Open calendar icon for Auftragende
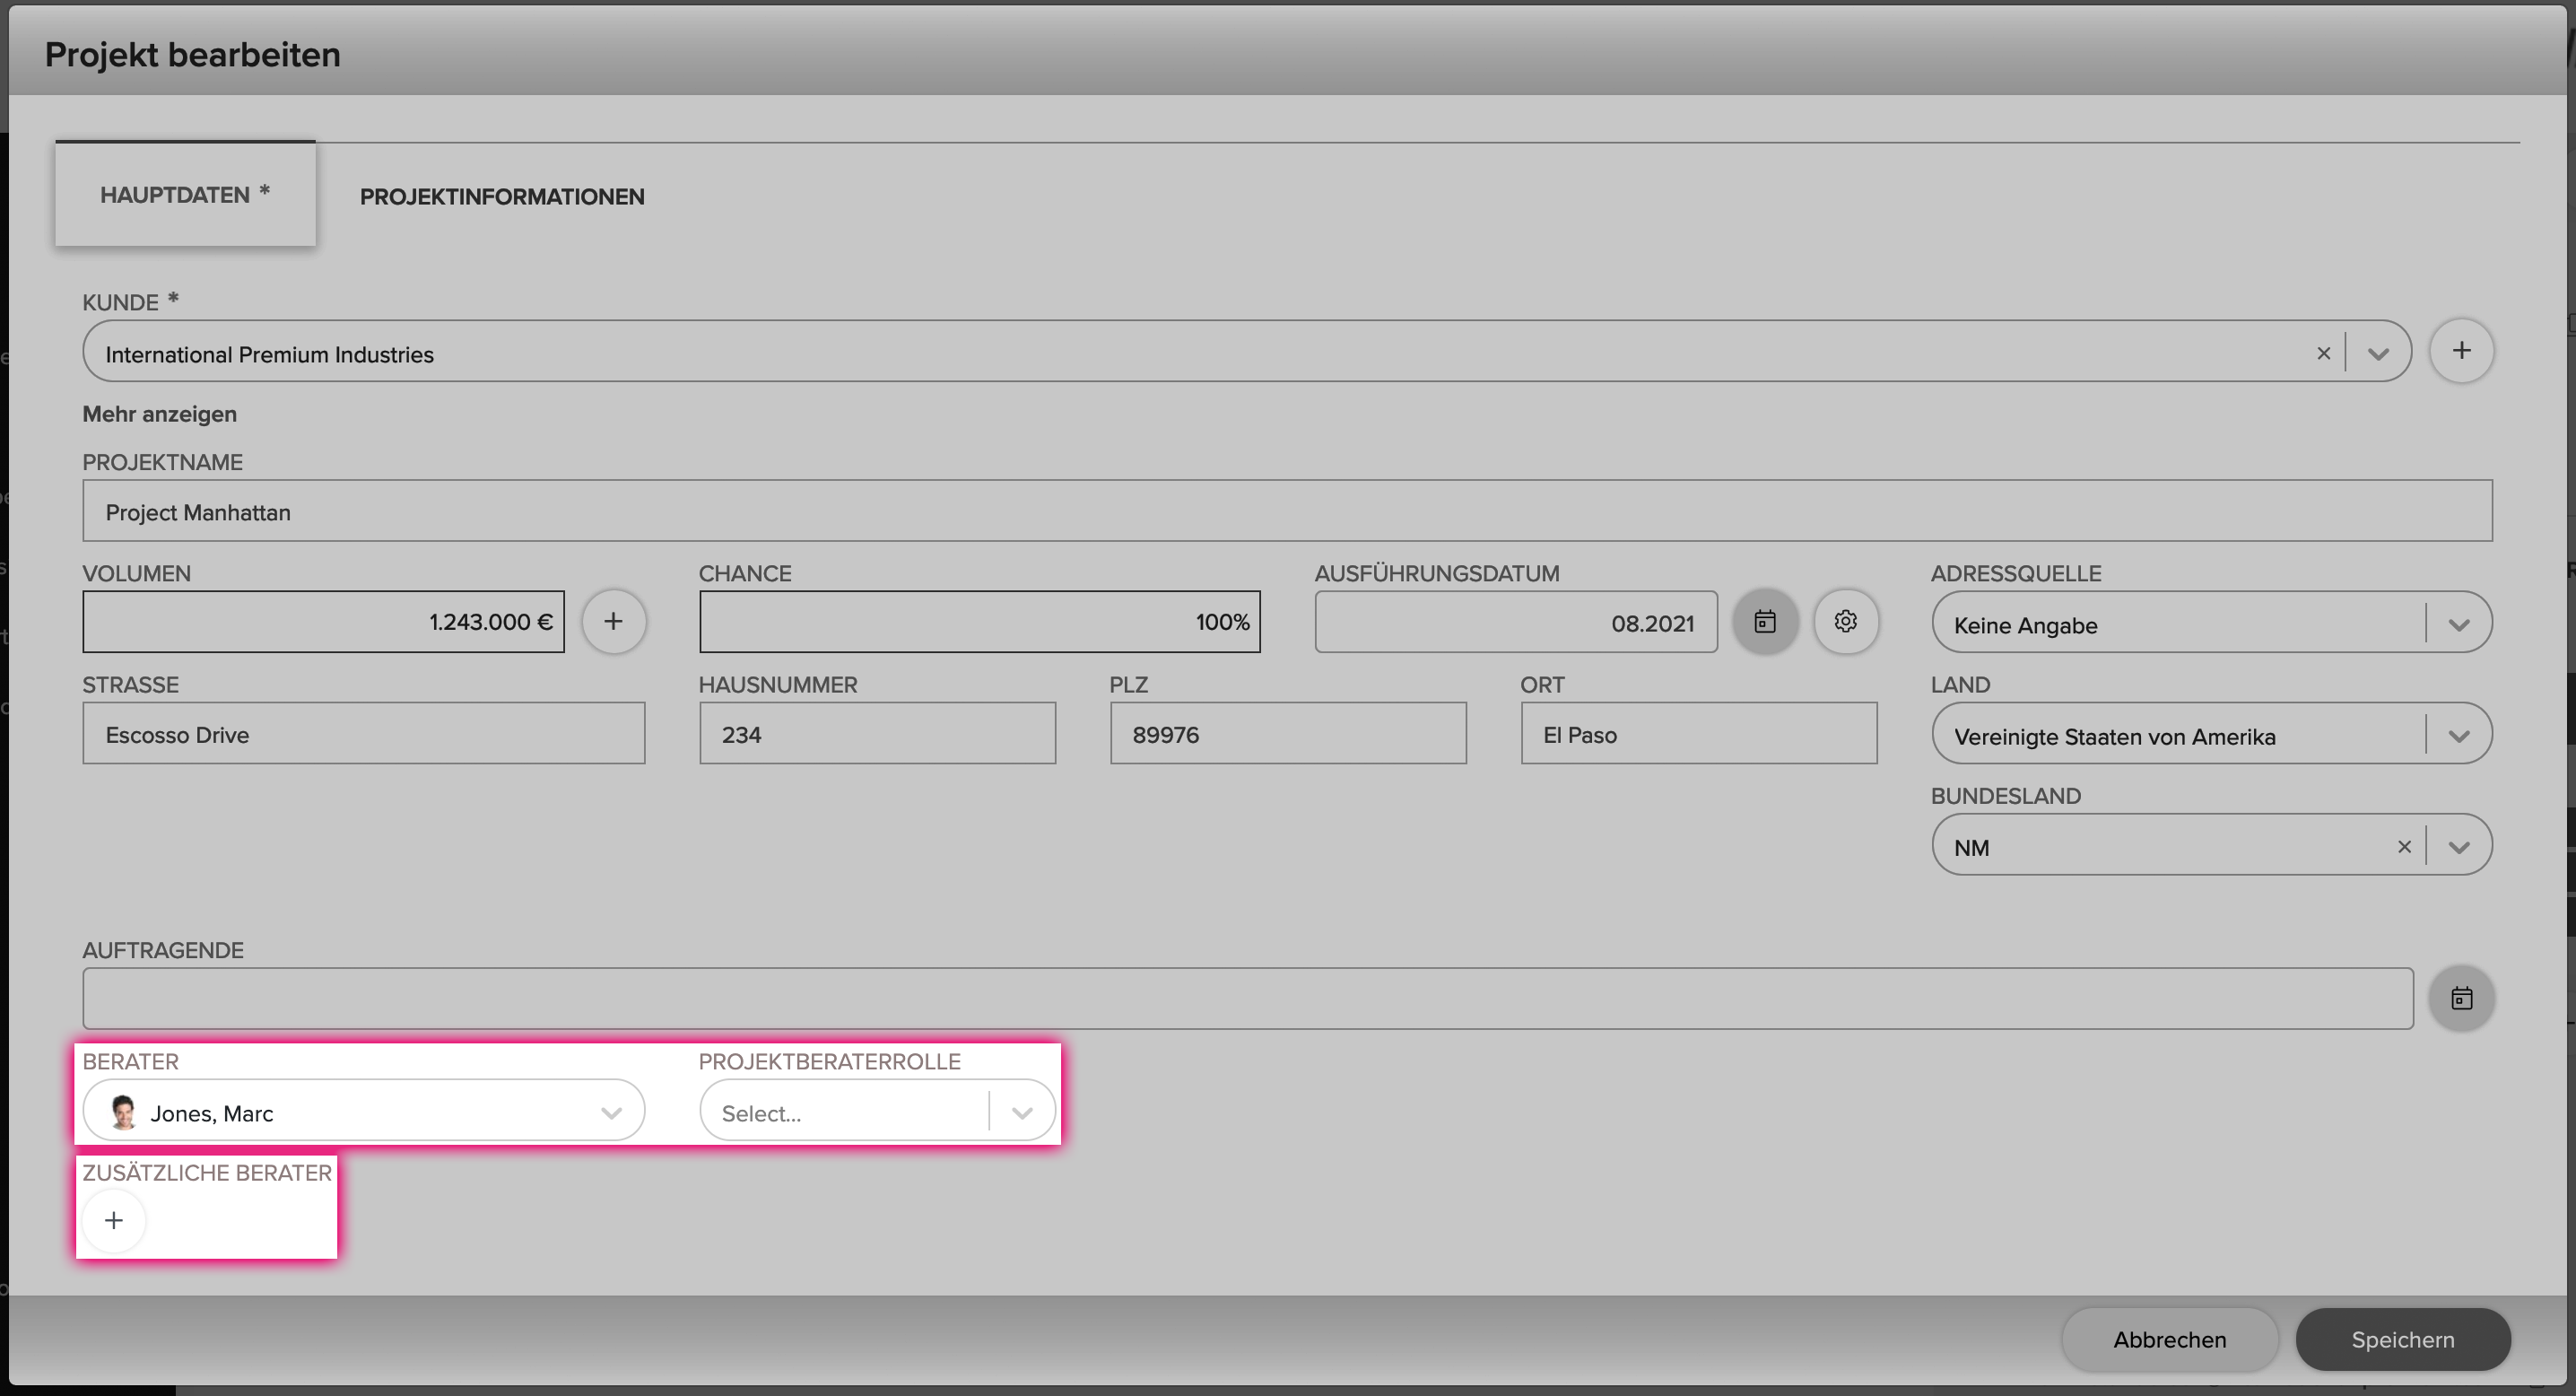This screenshot has height=1396, width=2576. (2461, 998)
